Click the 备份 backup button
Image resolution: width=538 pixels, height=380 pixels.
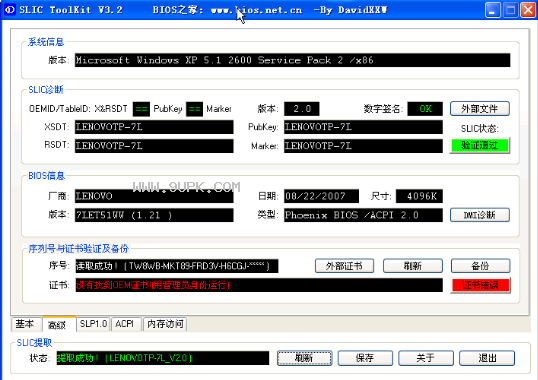pyautogui.click(x=480, y=266)
